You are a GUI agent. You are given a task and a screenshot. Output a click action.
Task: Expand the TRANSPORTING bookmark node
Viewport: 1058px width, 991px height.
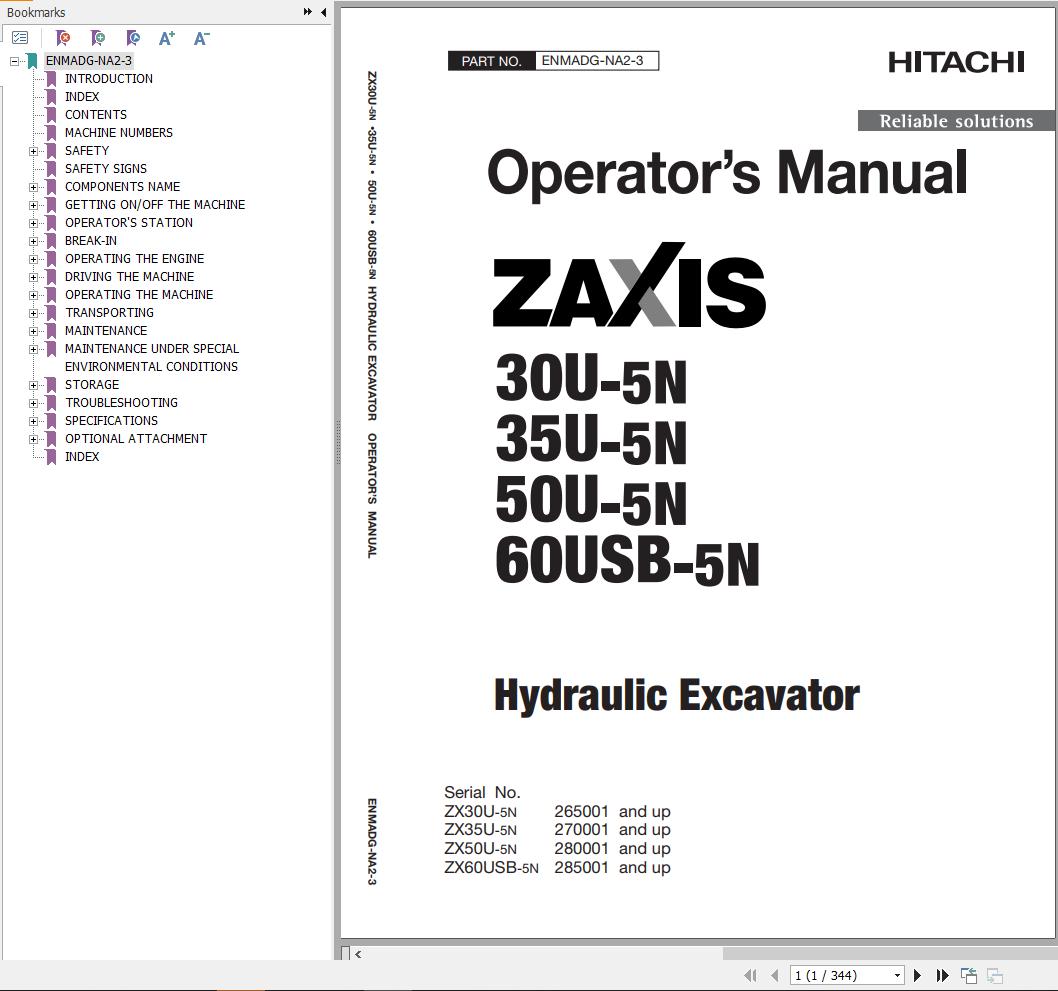pyautogui.click(x=33, y=313)
